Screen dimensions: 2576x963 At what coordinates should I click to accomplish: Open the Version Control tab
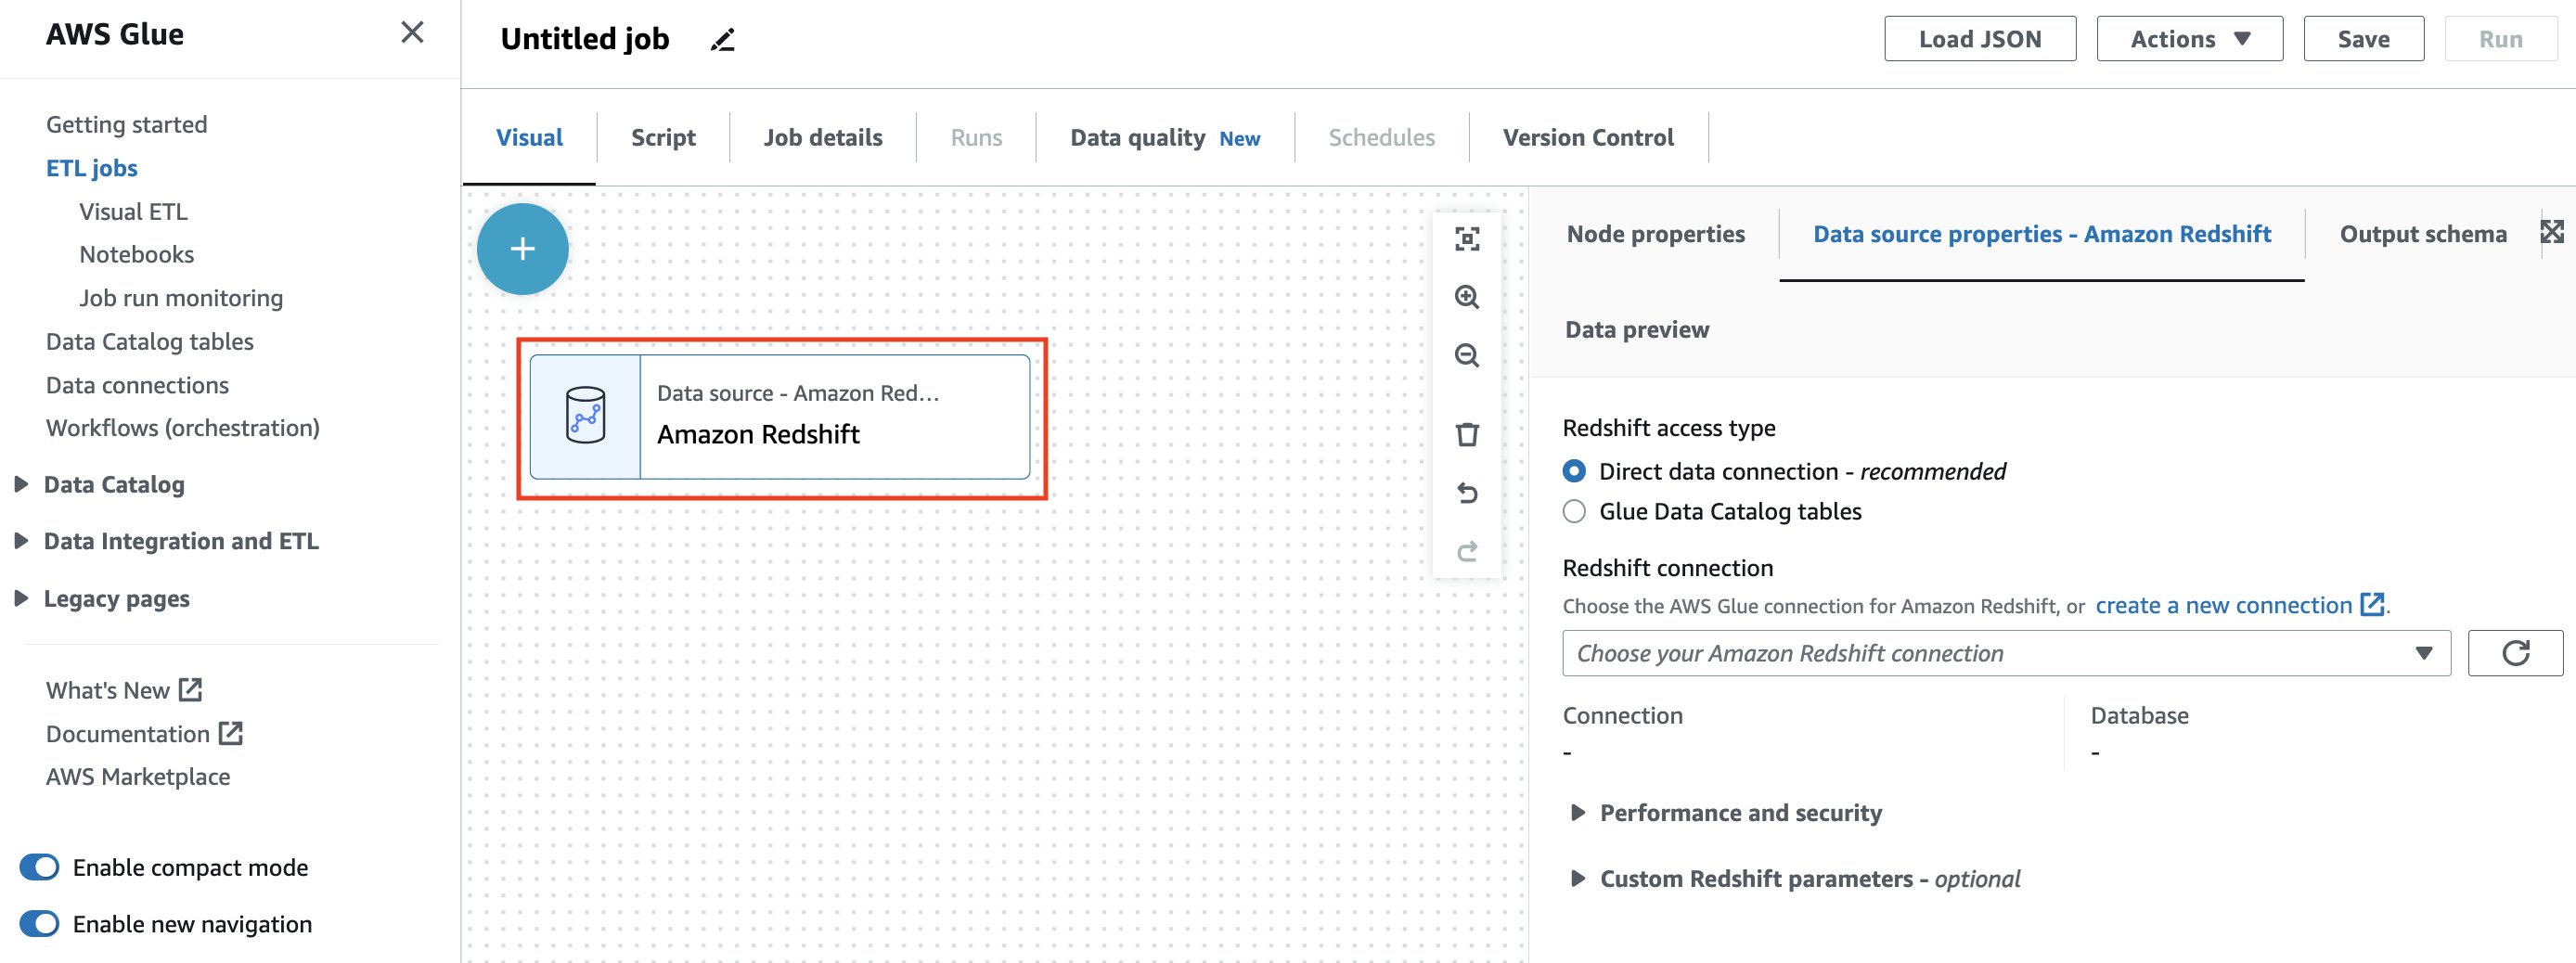point(1588,137)
